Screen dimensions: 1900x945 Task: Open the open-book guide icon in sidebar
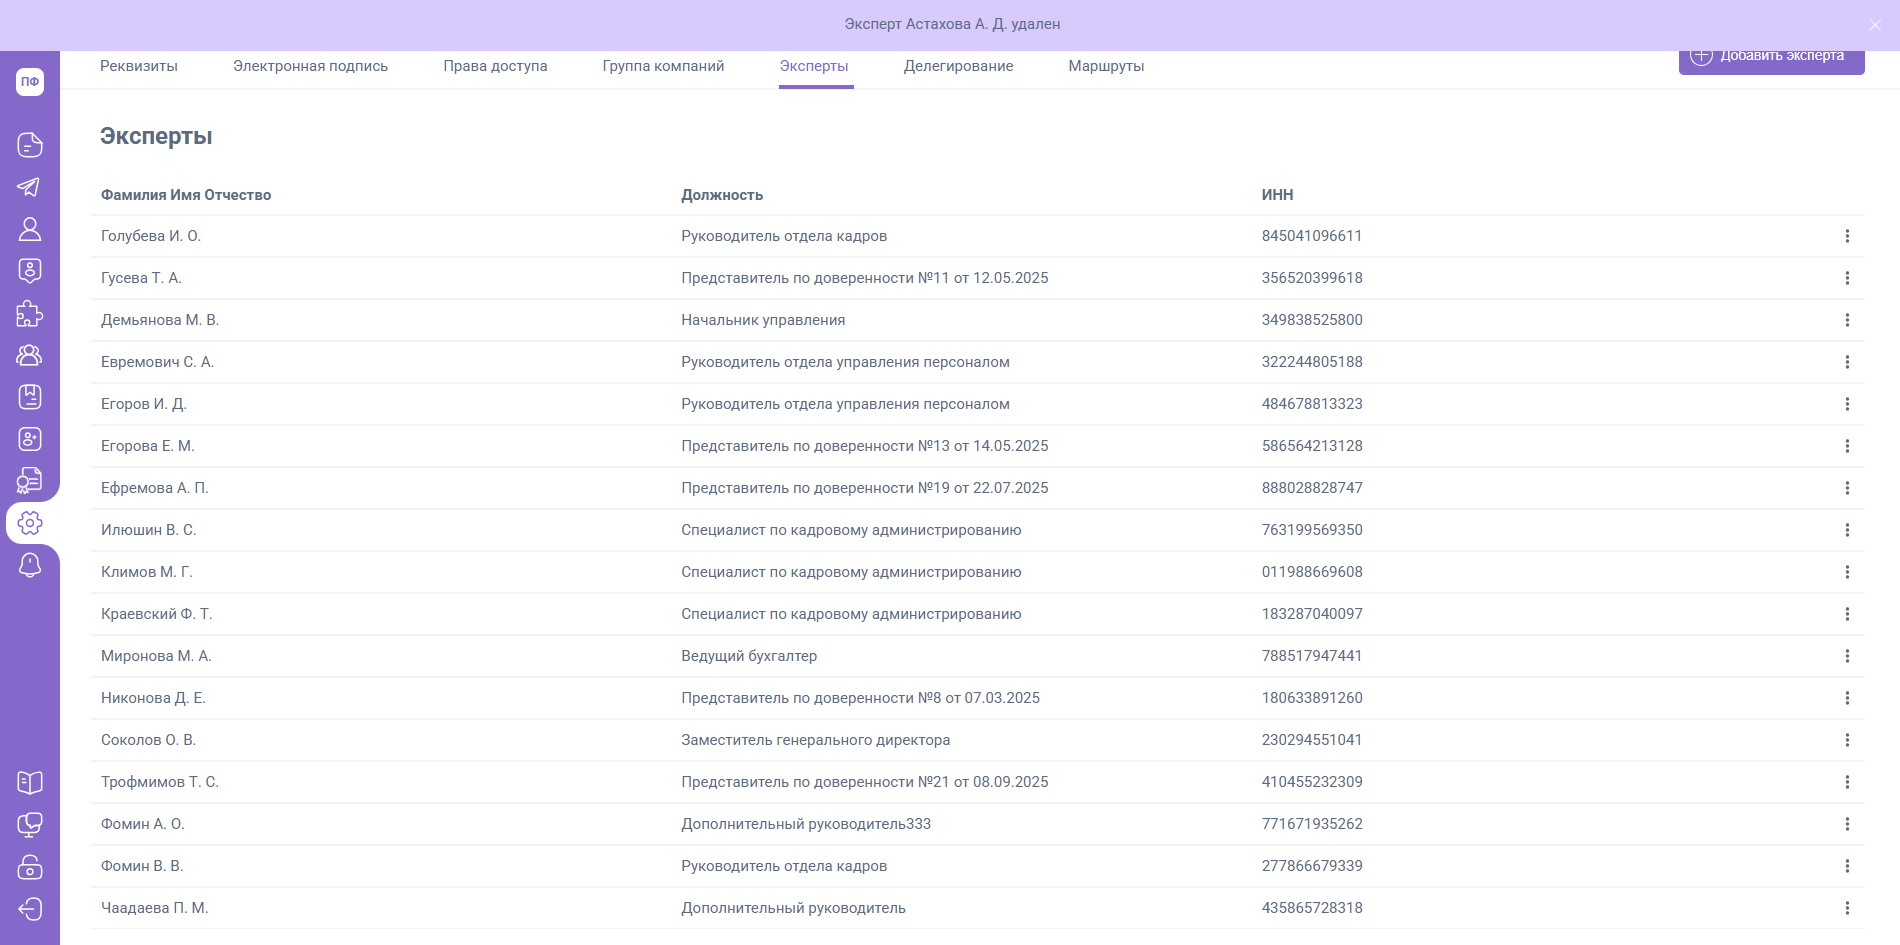pos(29,782)
